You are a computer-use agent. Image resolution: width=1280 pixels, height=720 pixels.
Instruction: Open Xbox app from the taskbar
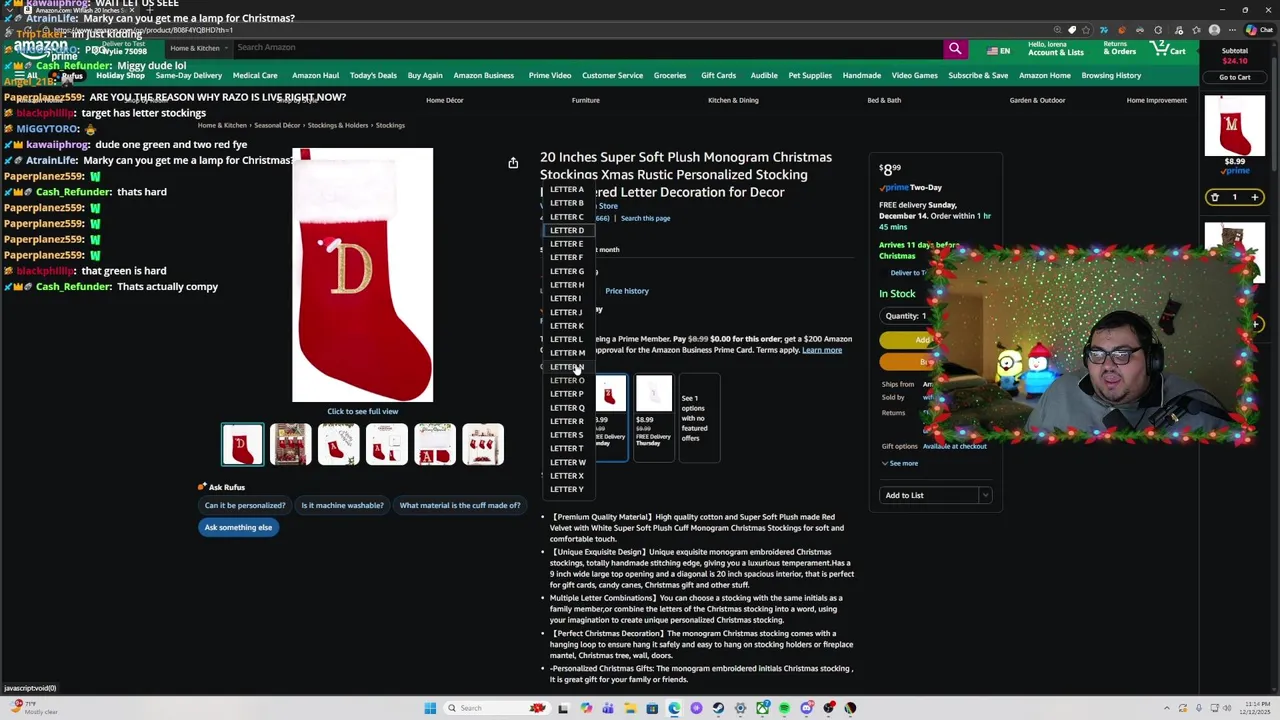coord(763,708)
